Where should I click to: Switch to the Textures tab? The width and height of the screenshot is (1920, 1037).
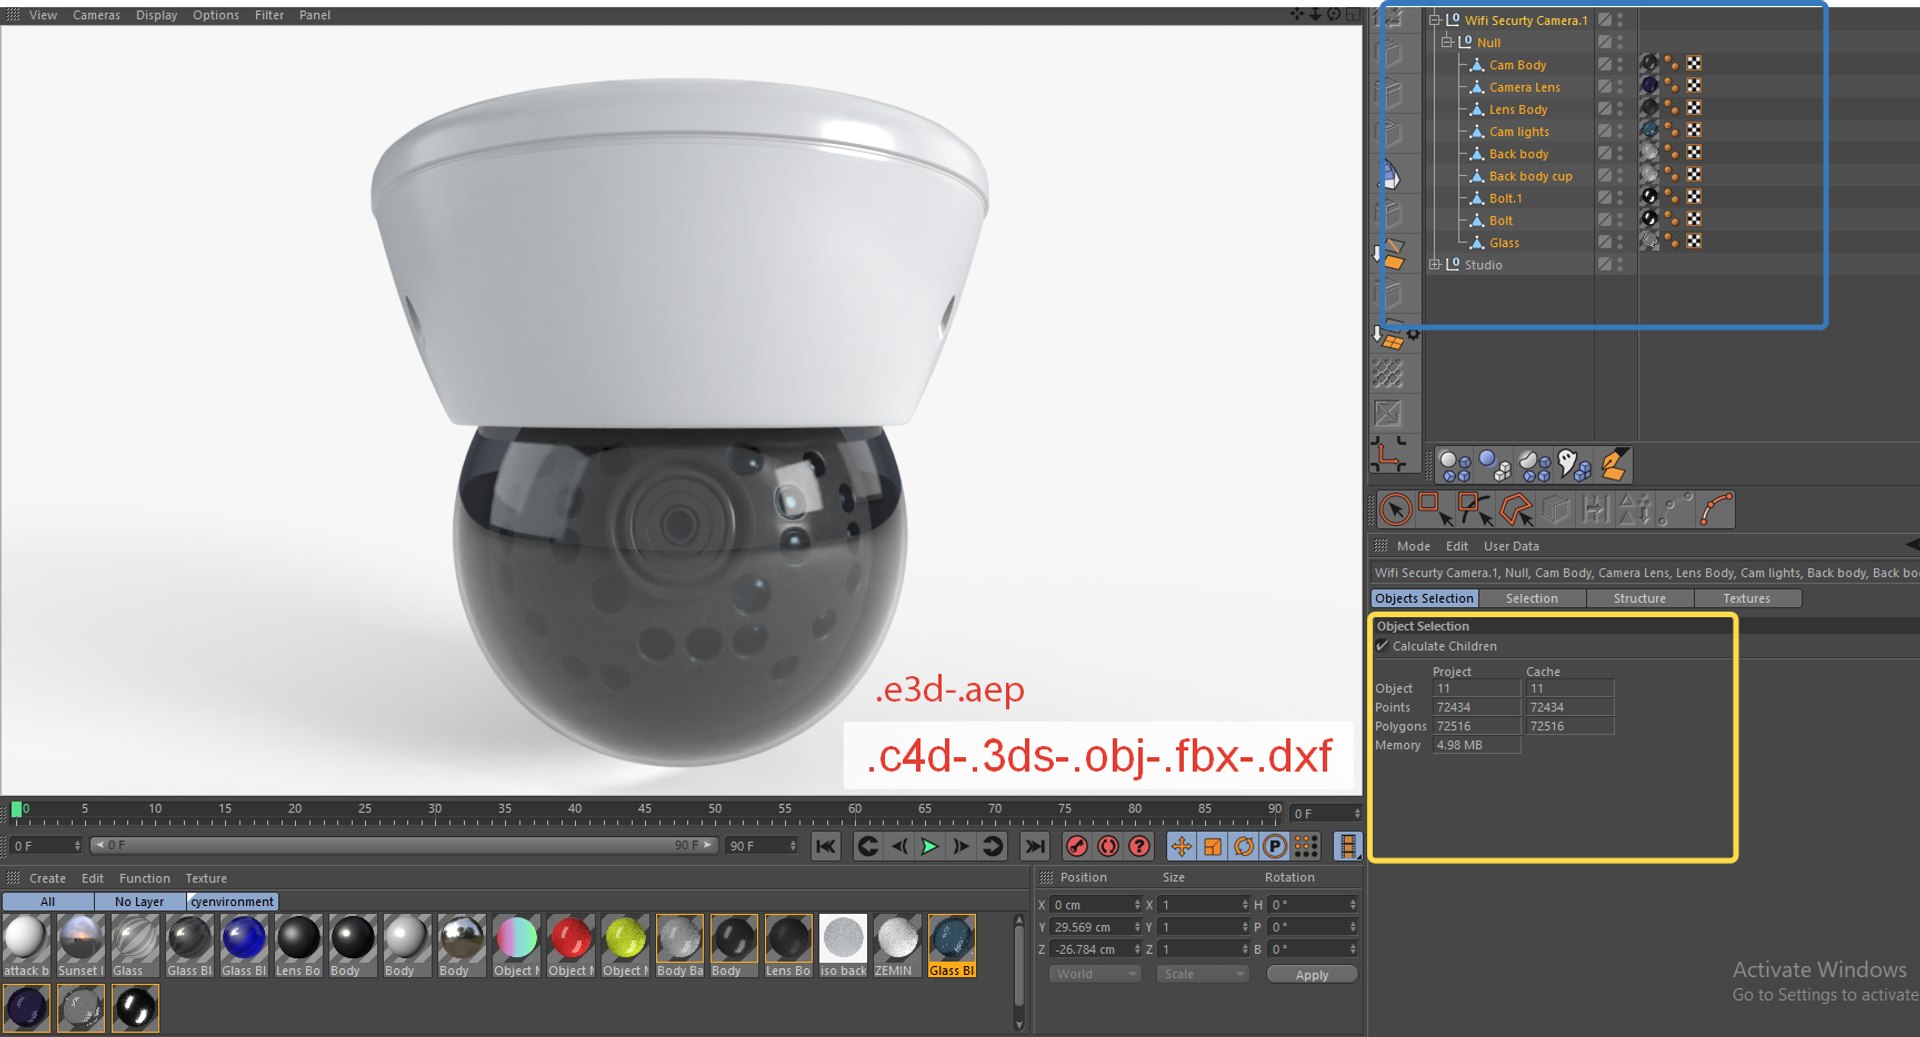[x=1746, y=598]
